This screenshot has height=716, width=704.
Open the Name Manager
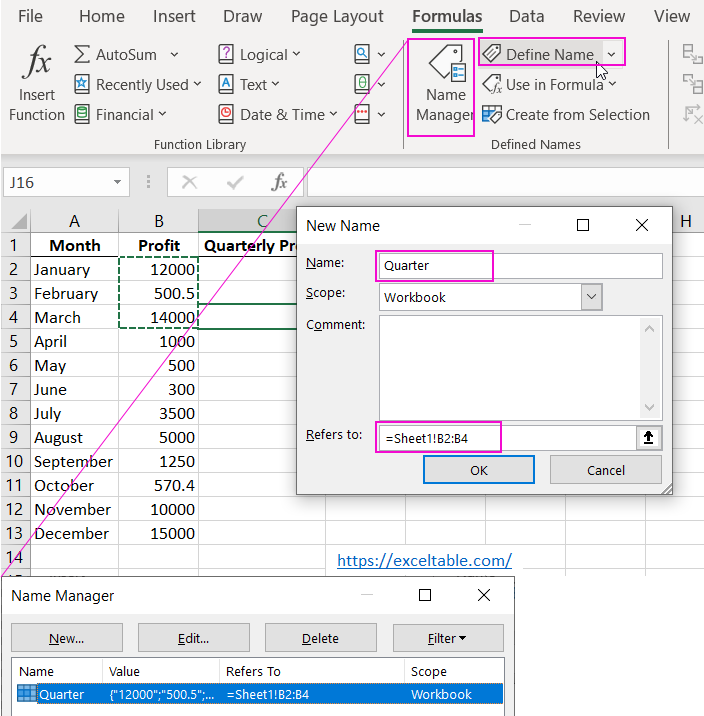pos(445,85)
